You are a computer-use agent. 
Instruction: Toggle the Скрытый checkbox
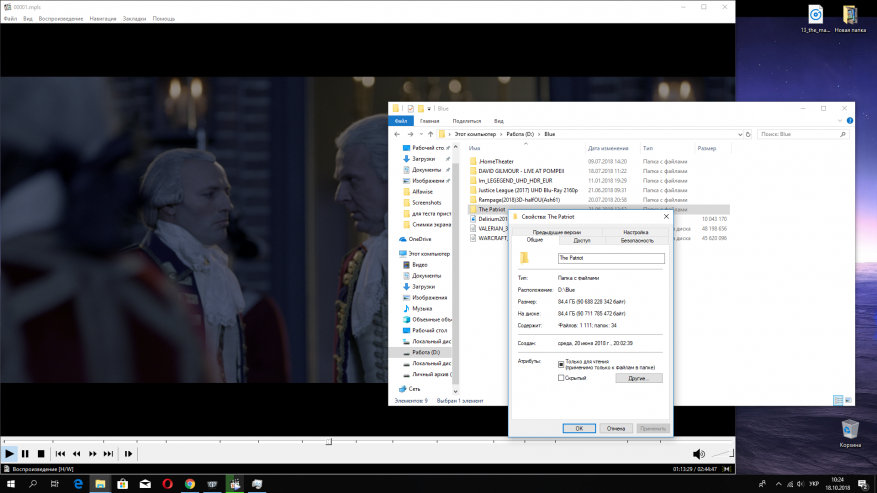pyautogui.click(x=561, y=378)
